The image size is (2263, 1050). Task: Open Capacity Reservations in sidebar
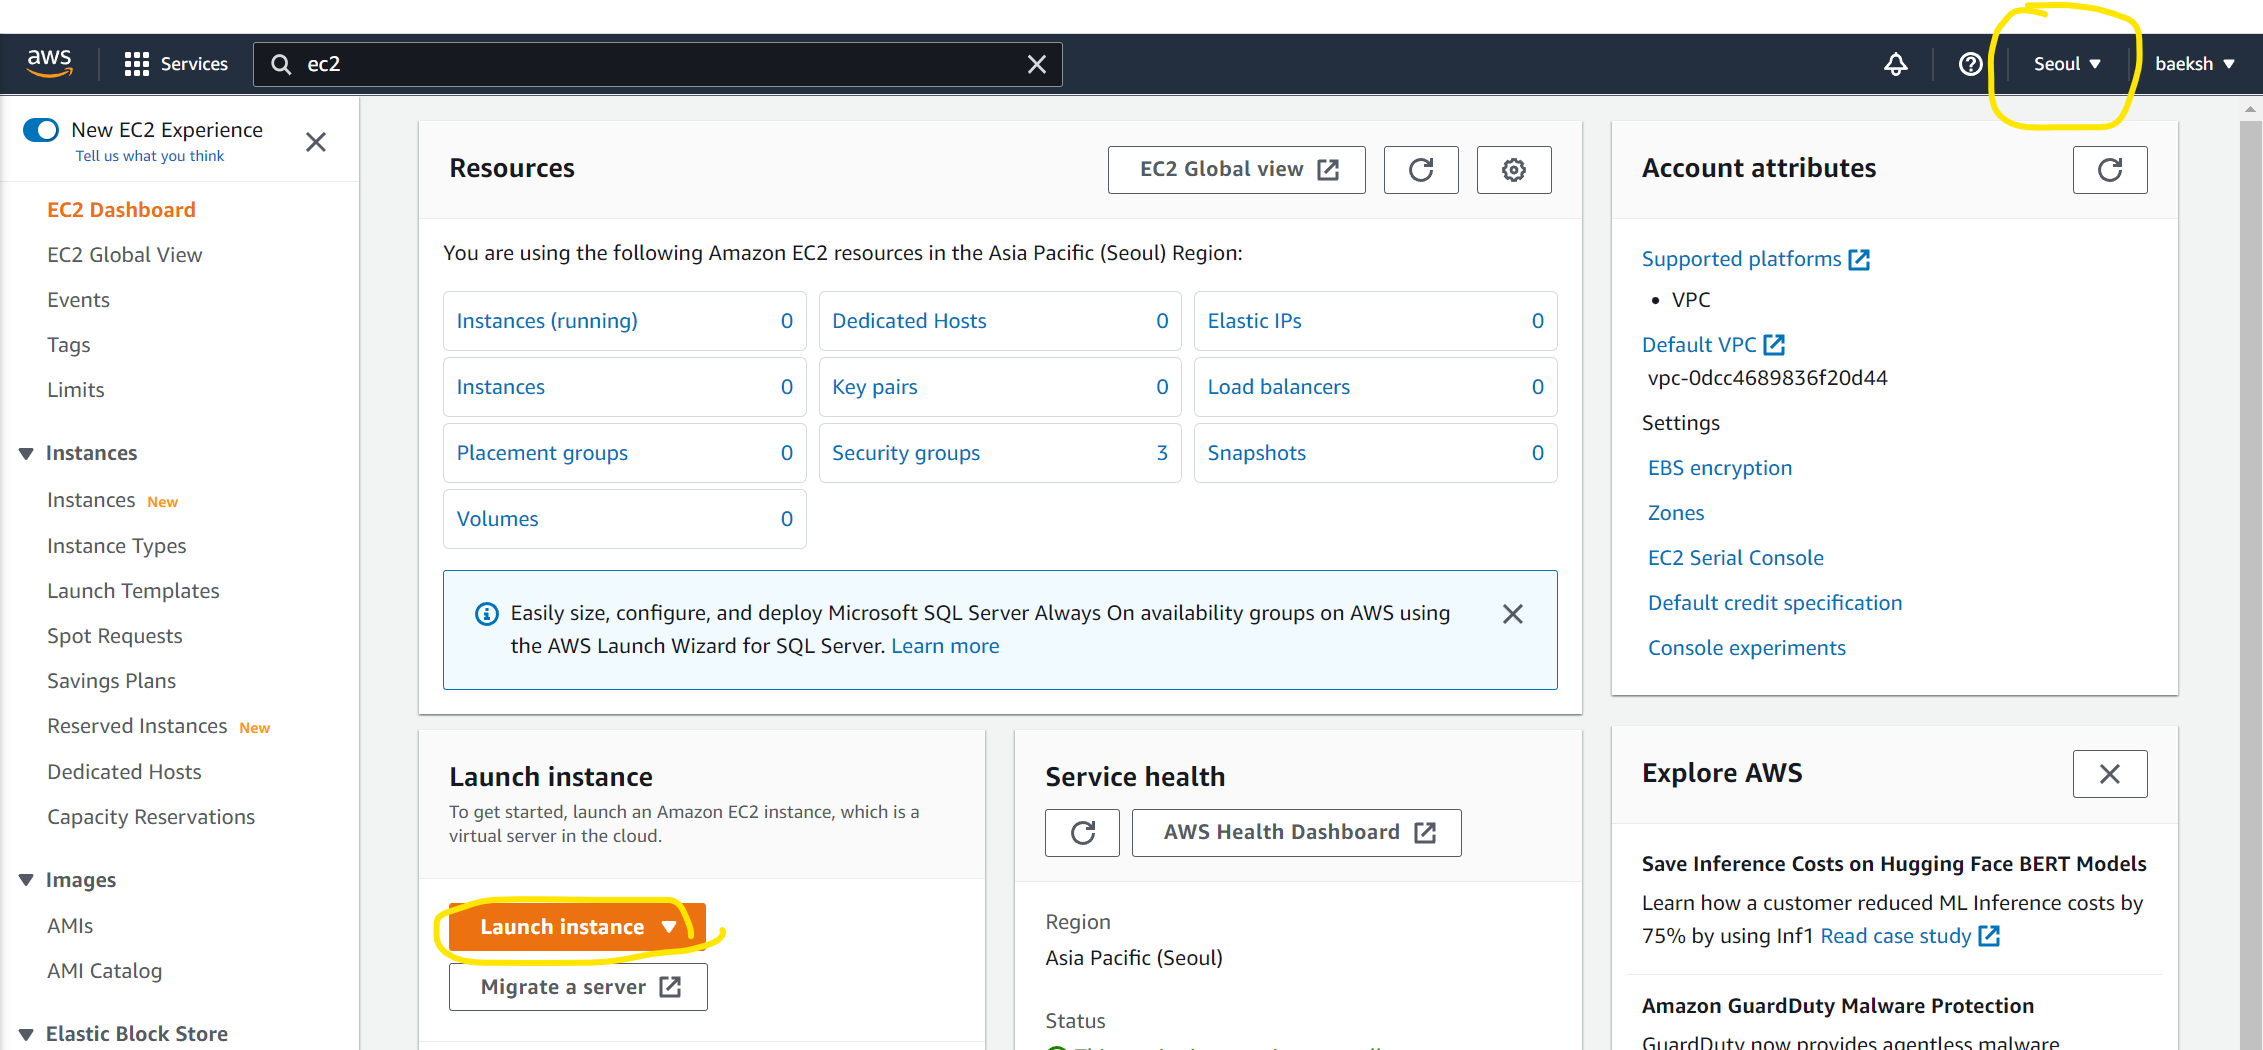(x=151, y=817)
